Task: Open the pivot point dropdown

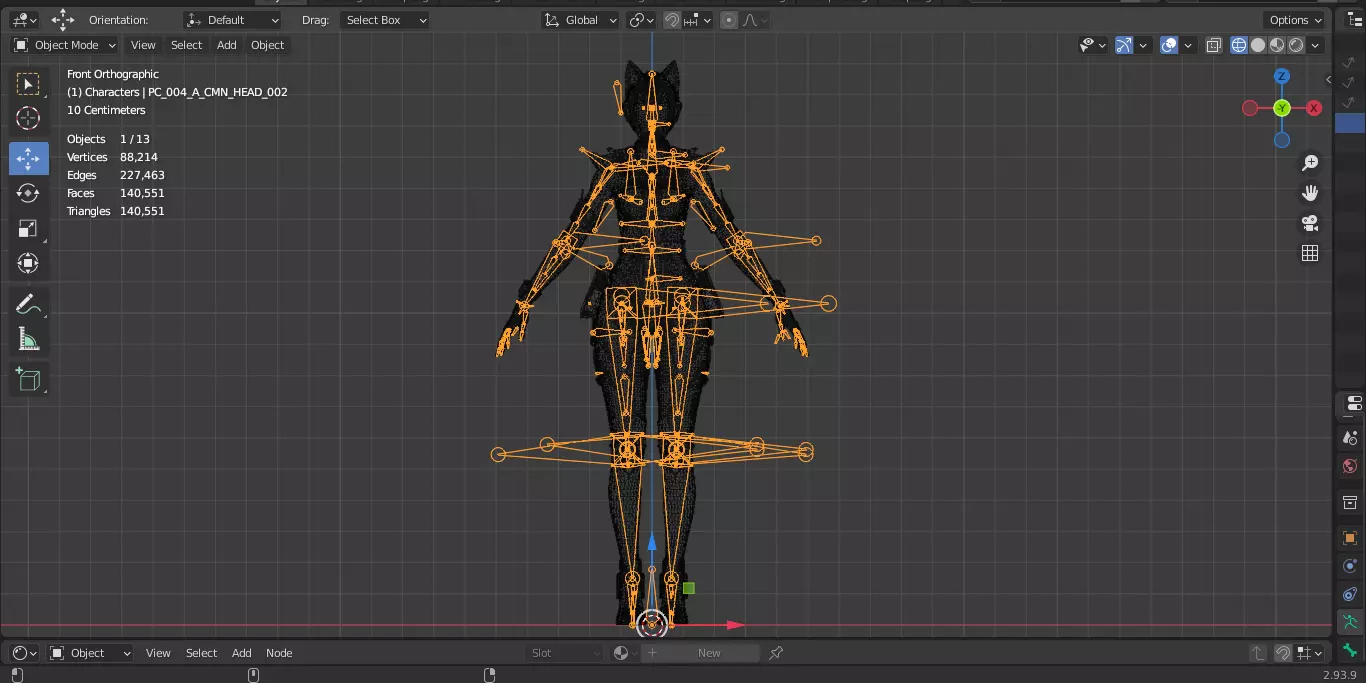Action: 641,20
